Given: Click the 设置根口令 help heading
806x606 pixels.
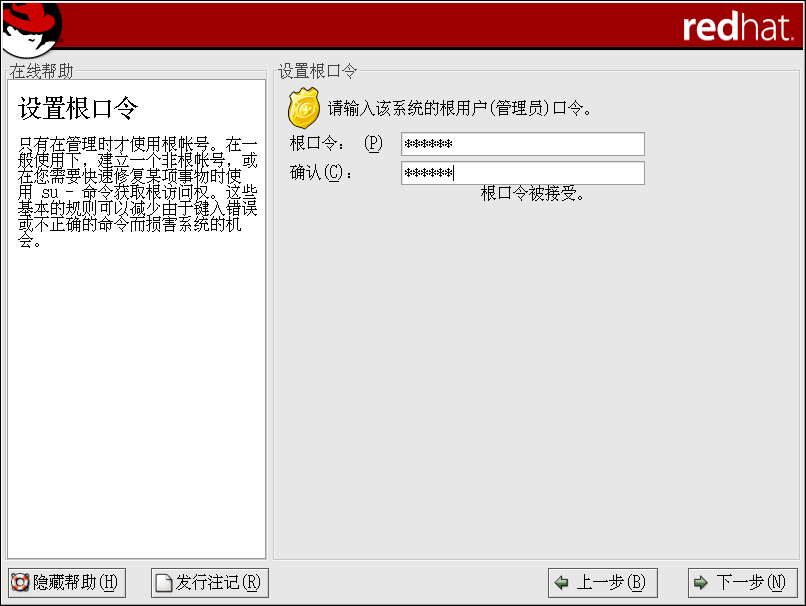Looking at the screenshot, I should click(78, 108).
